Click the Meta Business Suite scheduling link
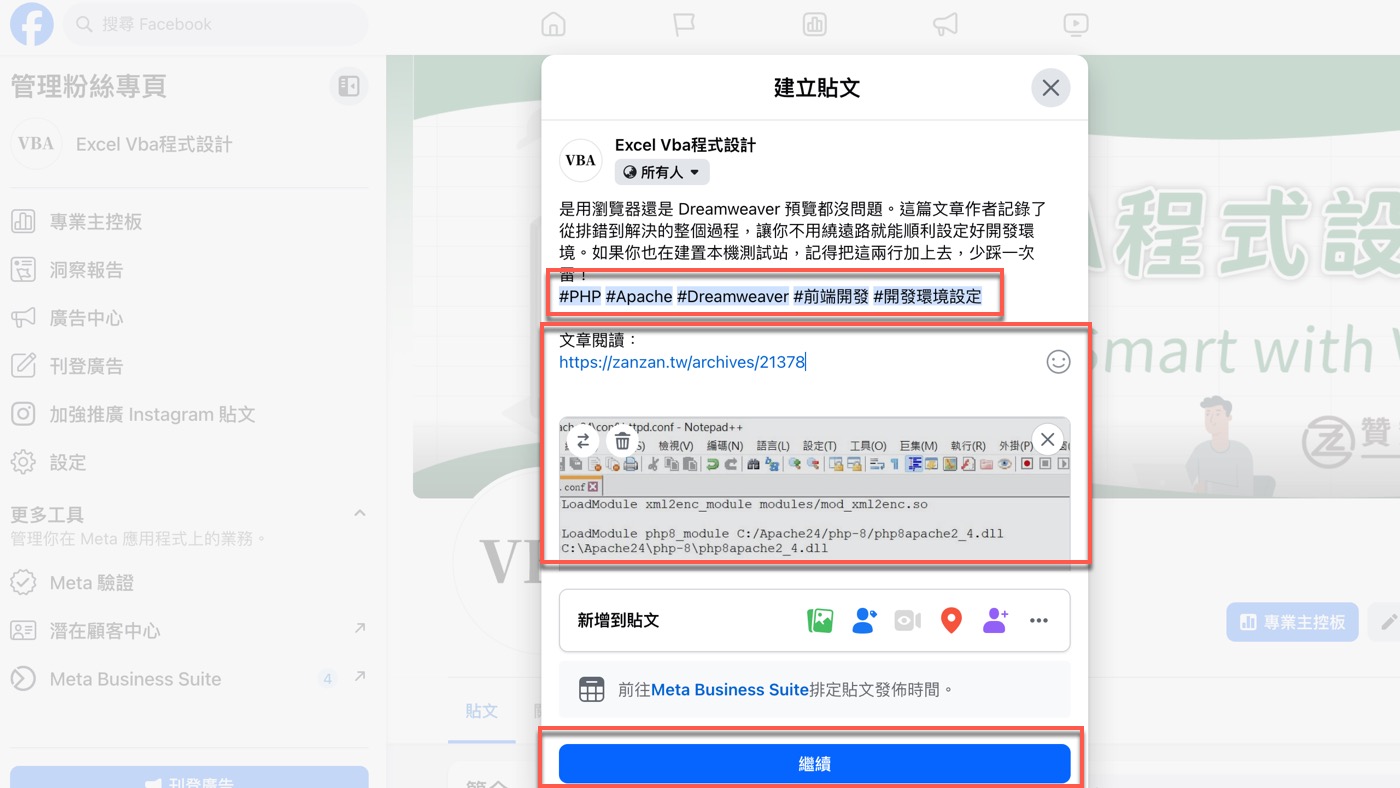The width and height of the screenshot is (1400, 788). pos(729,689)
